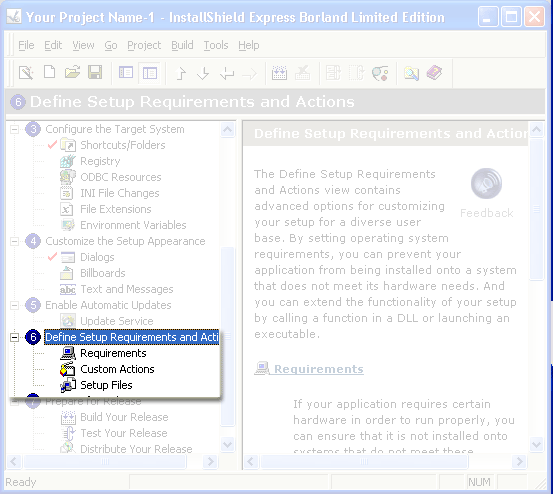Save the project with the floppy icon
Screen dimensions: 553x494
tap(95, 72)
